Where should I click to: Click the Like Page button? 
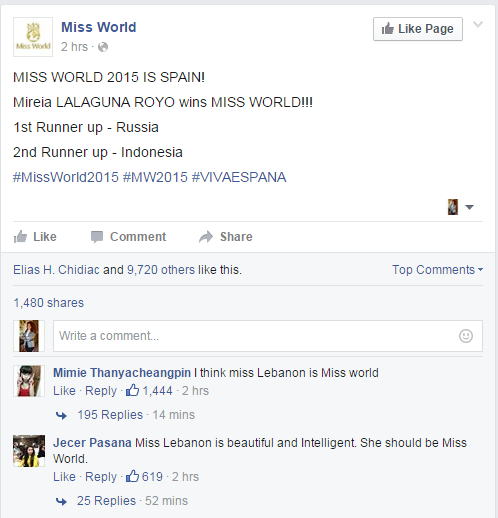(418, 29)
